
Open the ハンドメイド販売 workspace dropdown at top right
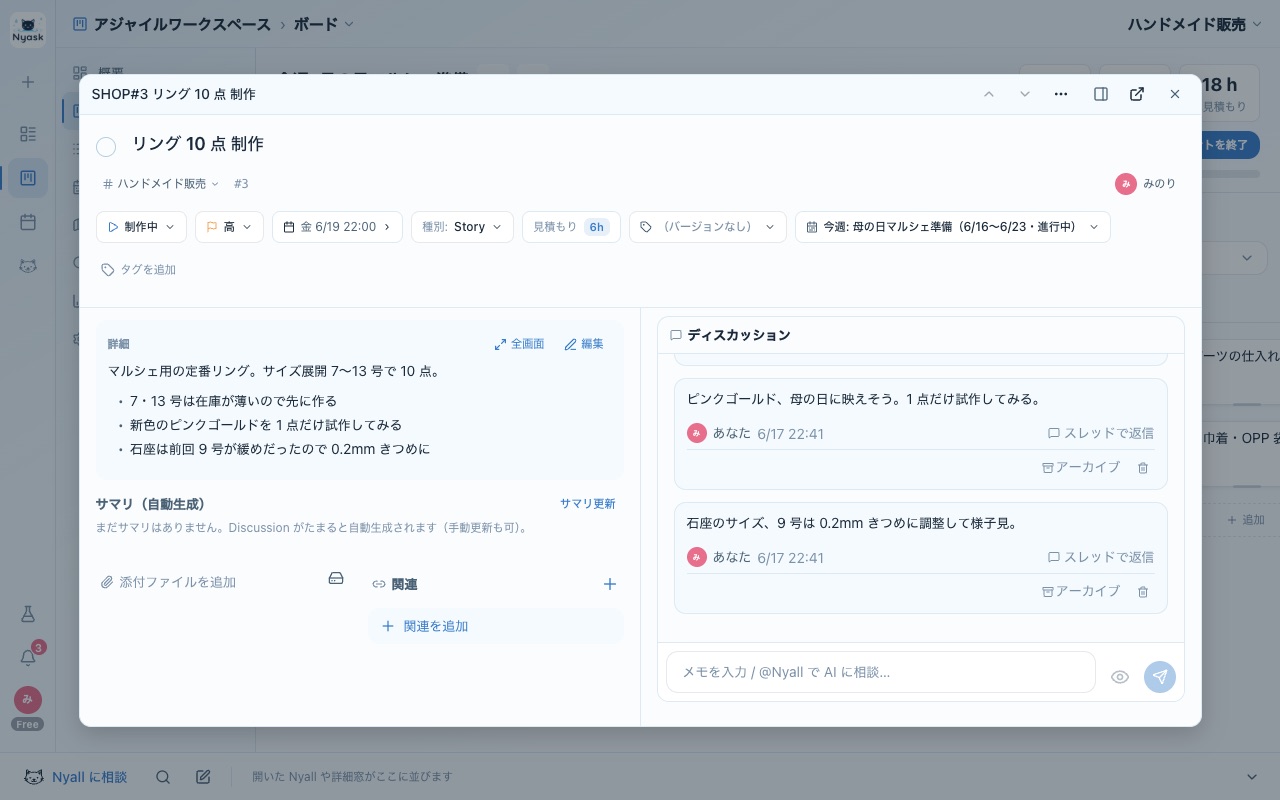pos(1194,24)
